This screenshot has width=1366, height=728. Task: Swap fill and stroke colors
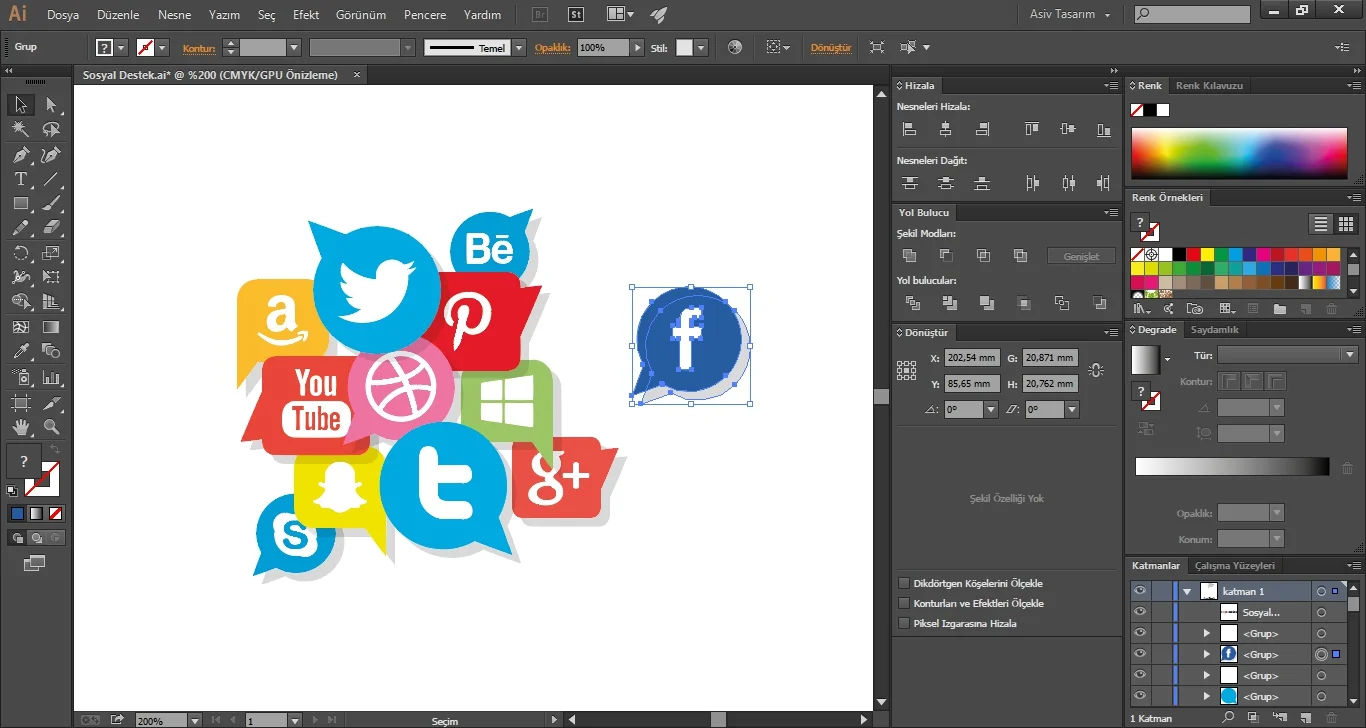pos(55,451)
